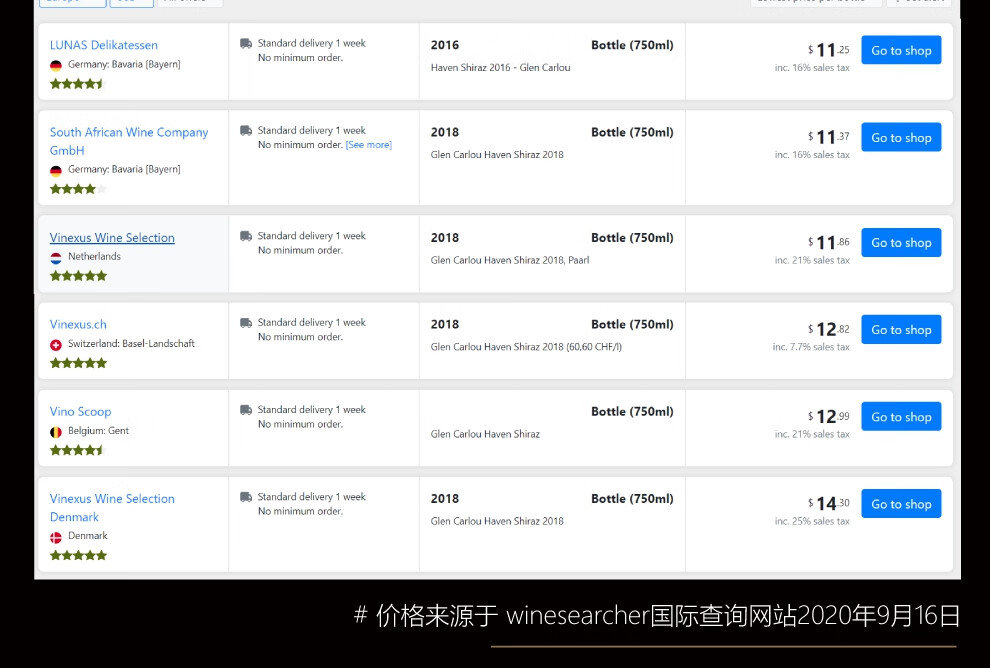Viewport: 990px width, 668px height.
Task: Open South African Wine Company GmbH link
Action: (x=129, y=141)
